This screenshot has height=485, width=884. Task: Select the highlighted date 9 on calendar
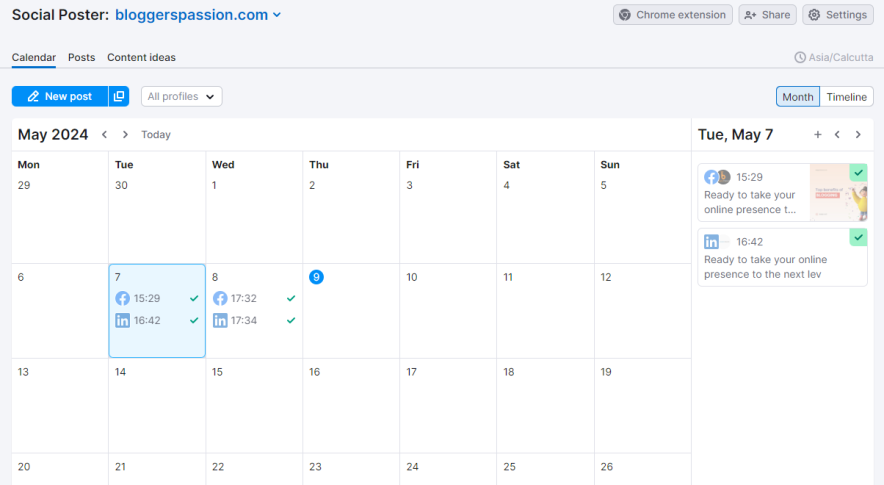(316, 277)
